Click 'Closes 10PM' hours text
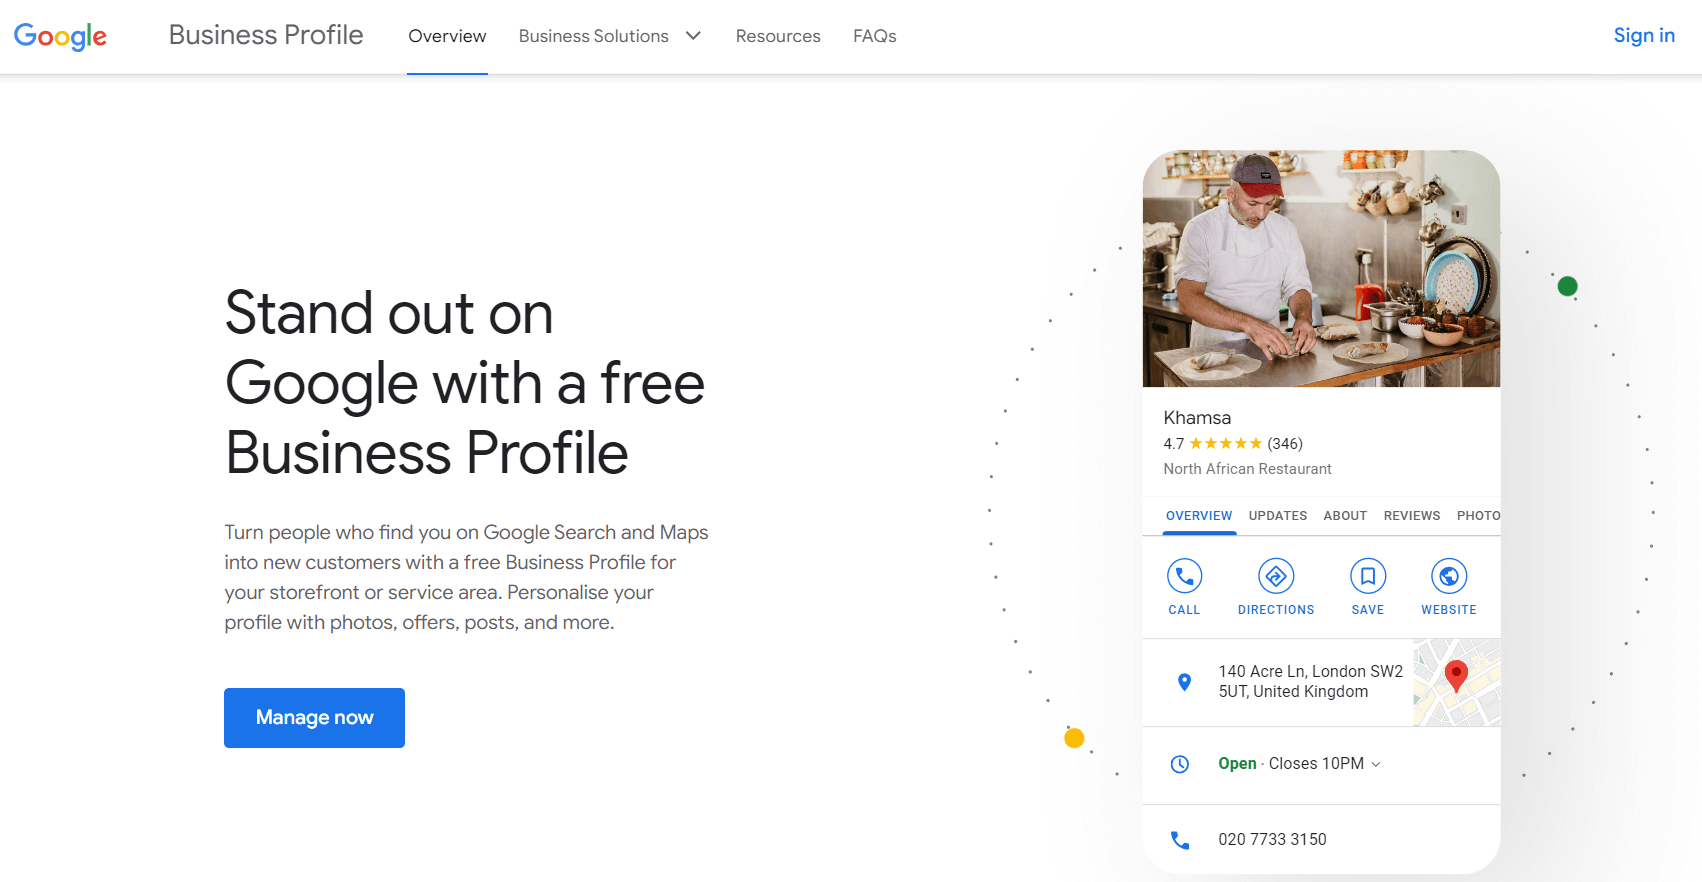Image resolution: width=1702 pixels, height=882 pixels. (1316, 764)
